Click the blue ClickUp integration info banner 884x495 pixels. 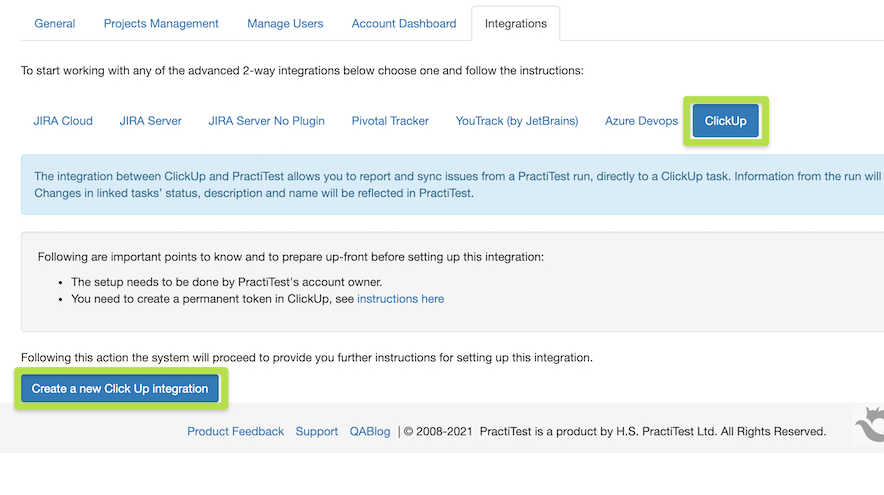point(450,185)
